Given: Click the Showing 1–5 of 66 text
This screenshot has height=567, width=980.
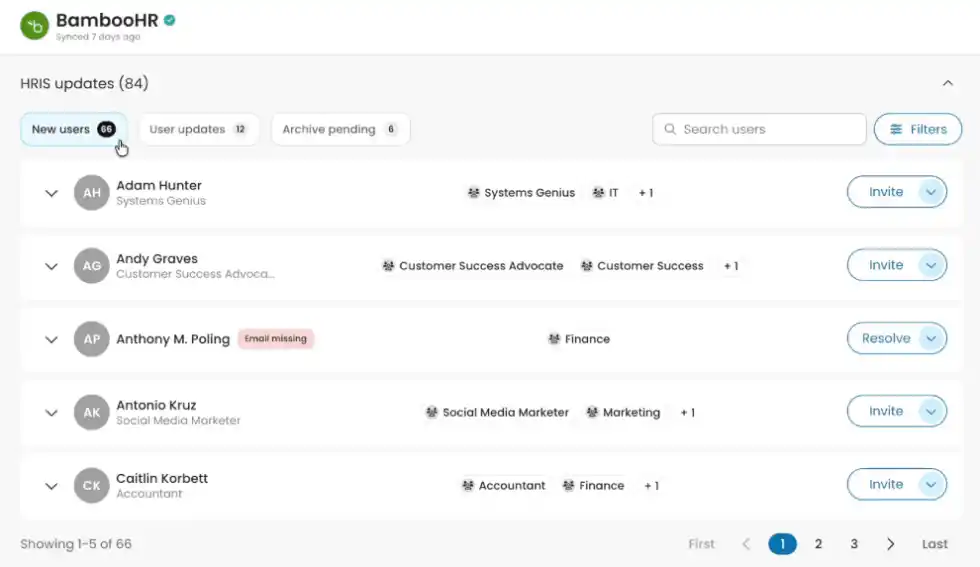Looking at the screenshot, I should click(x=76, y=544).
